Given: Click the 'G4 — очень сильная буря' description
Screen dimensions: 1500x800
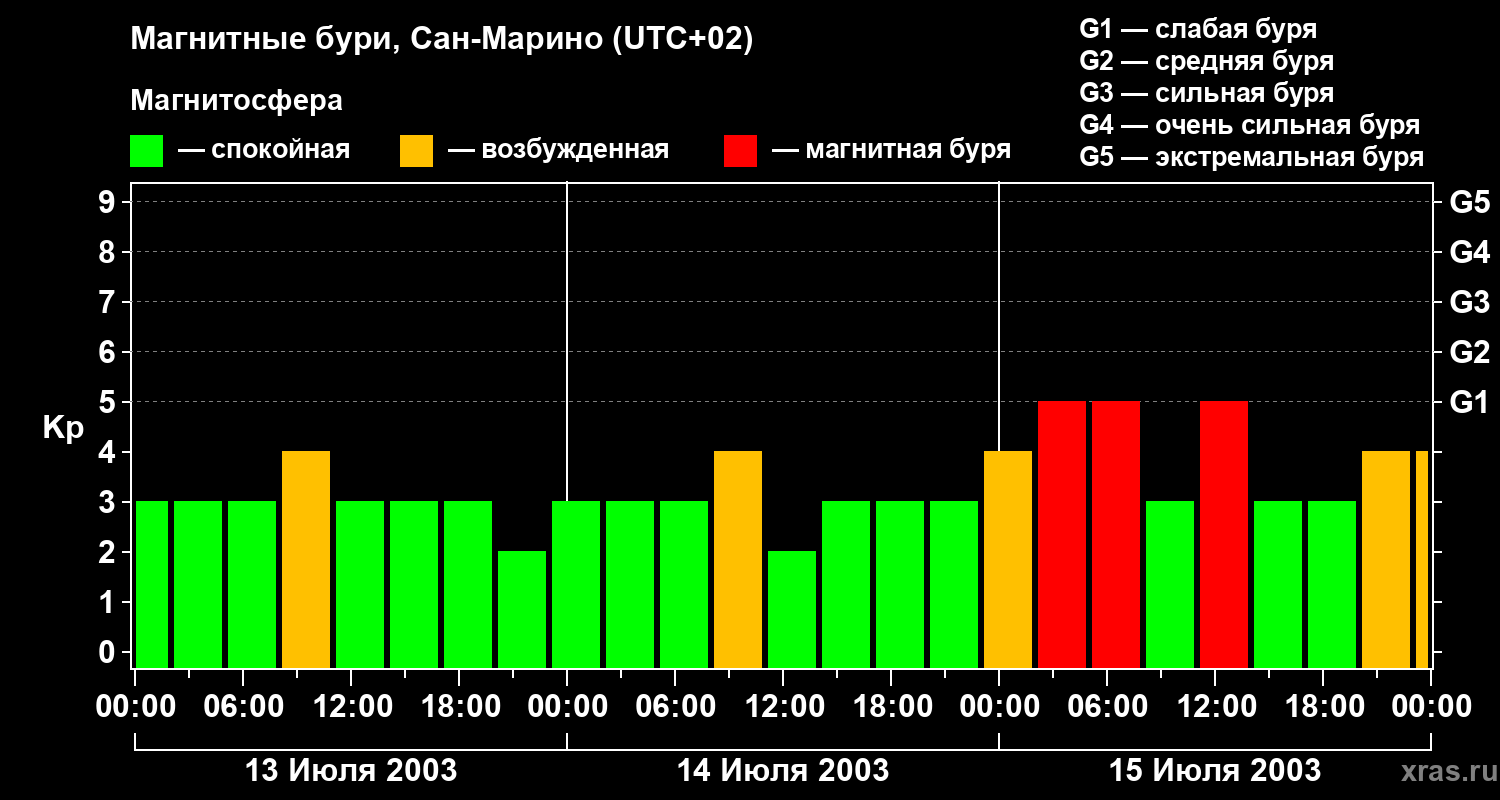Looking at the screenshot, I should point(1250,125).
